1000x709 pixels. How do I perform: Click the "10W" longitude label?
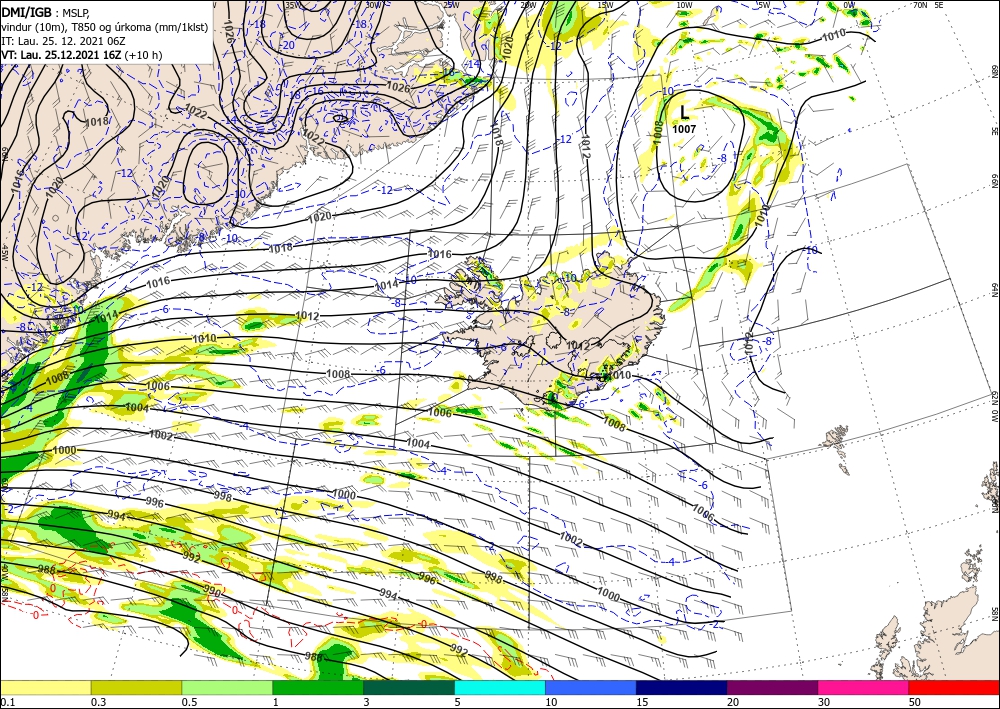click(x=684, y=5)
